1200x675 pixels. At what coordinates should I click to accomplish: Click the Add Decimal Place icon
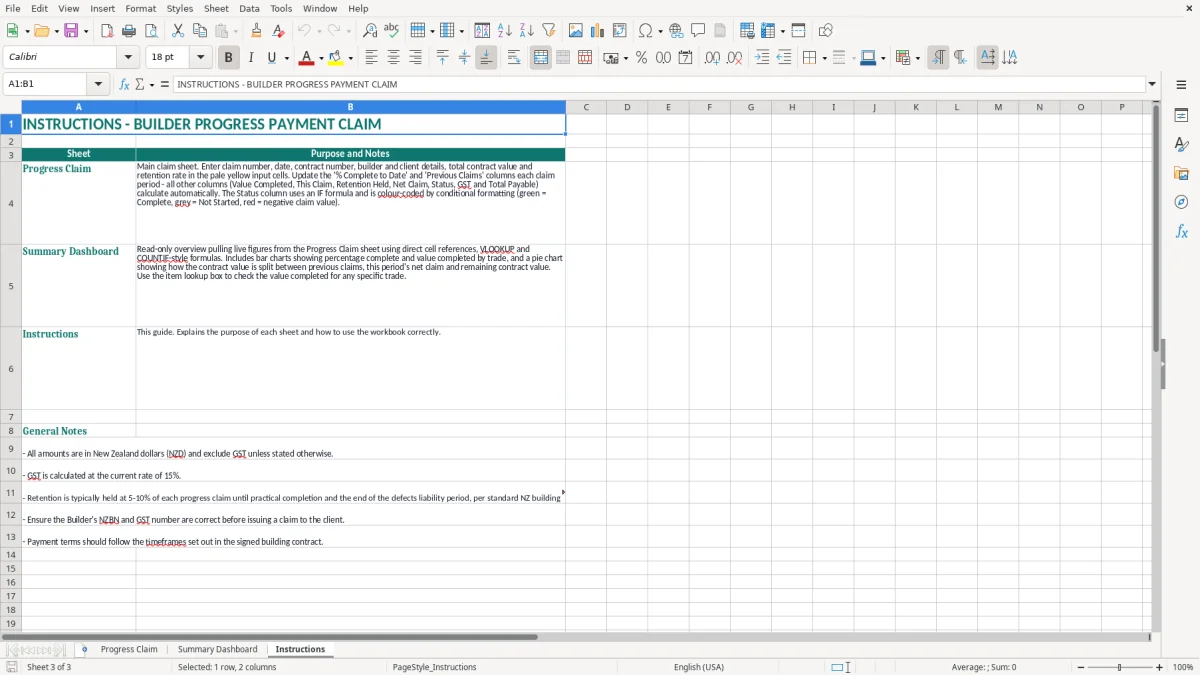coord(712,57)
